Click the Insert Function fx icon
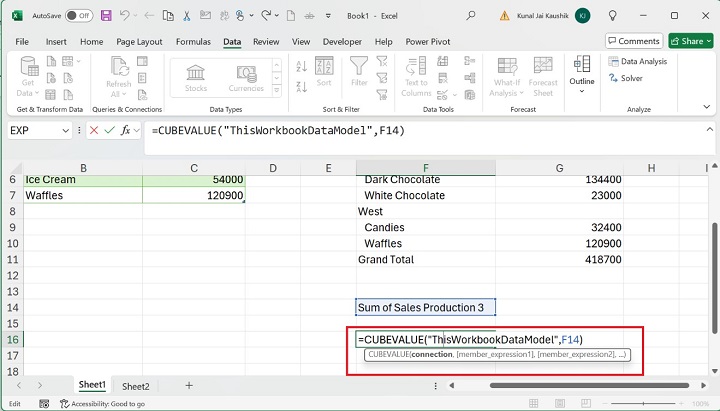 coord(127,131)
